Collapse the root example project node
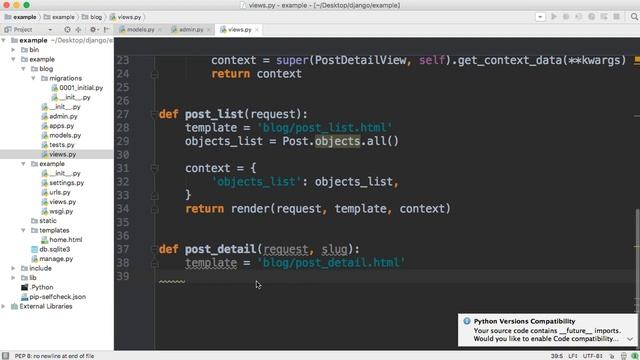 tap(4, 40)
